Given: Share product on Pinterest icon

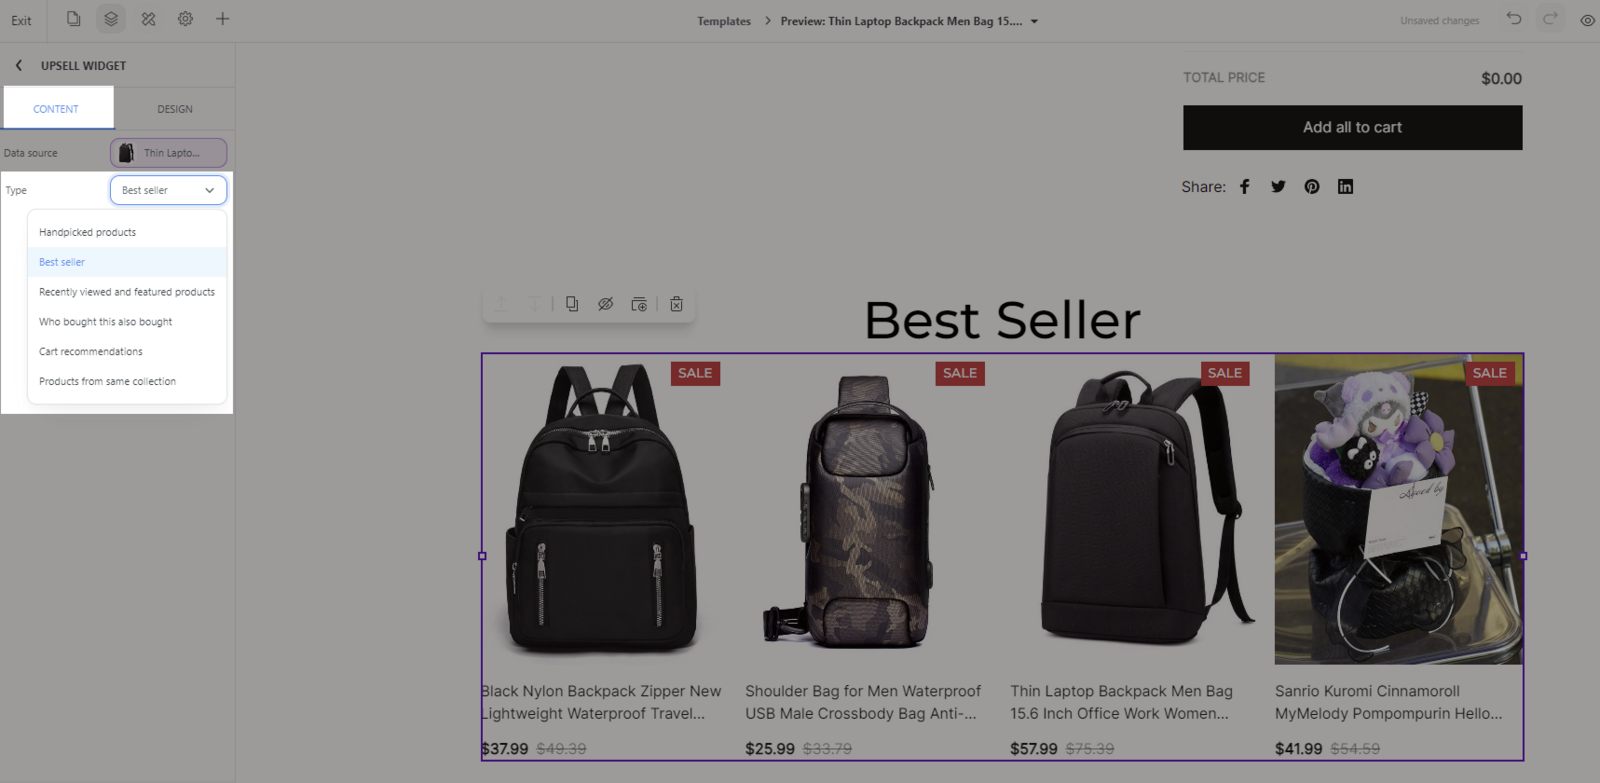Looking at the screenshot, I should 1312,187.
